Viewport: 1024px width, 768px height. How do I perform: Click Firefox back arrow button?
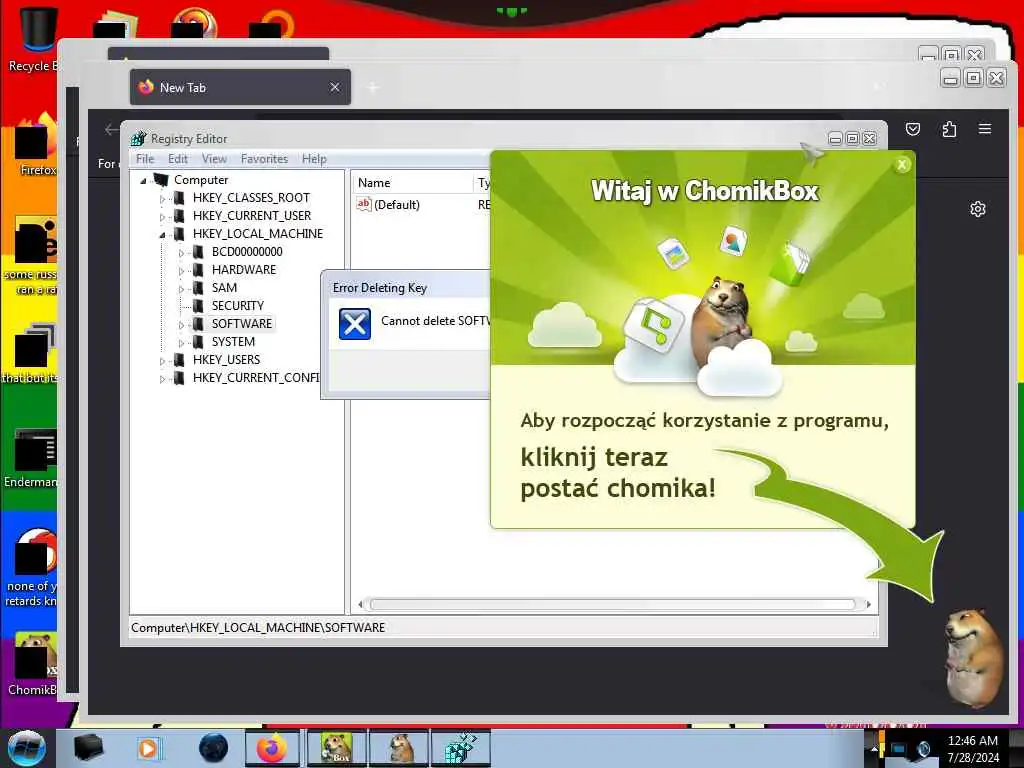111,129
